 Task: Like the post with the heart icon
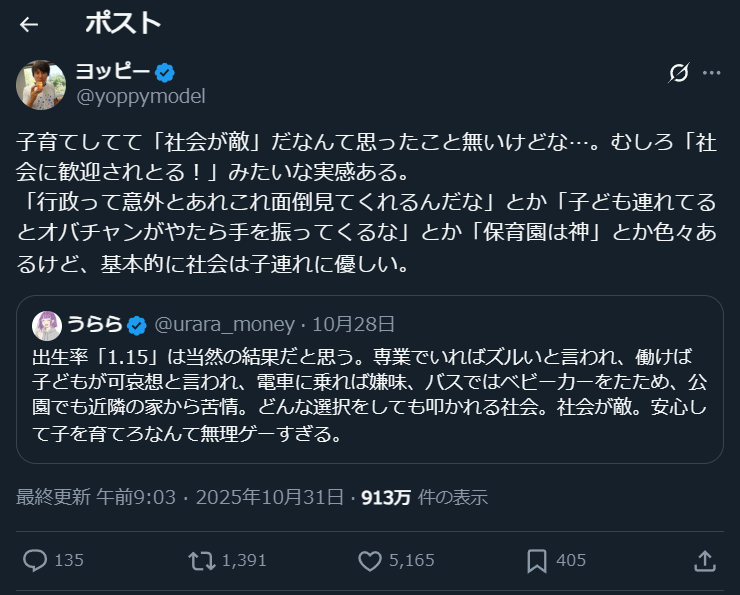pos(370,560)
